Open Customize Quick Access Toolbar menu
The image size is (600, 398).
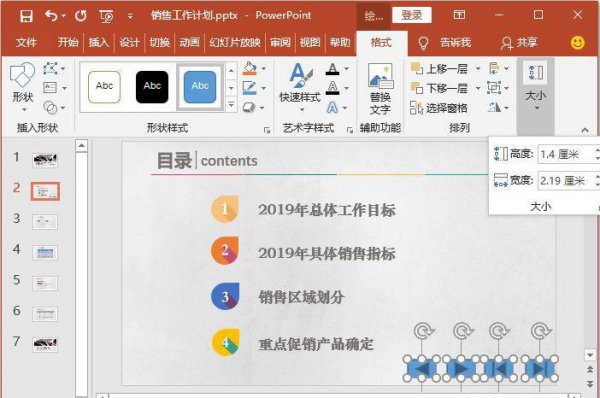(130, 16)
